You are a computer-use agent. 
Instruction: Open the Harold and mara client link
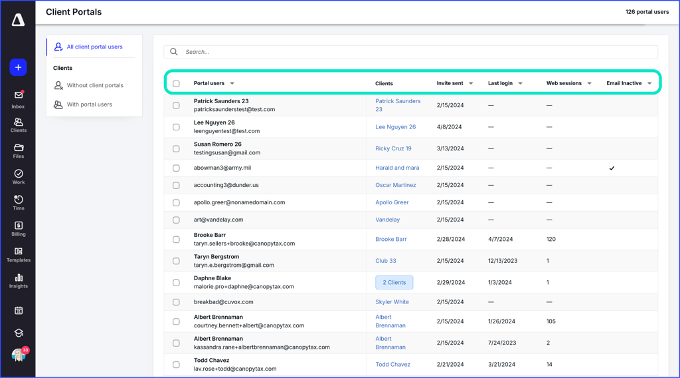tap(397, 168)
